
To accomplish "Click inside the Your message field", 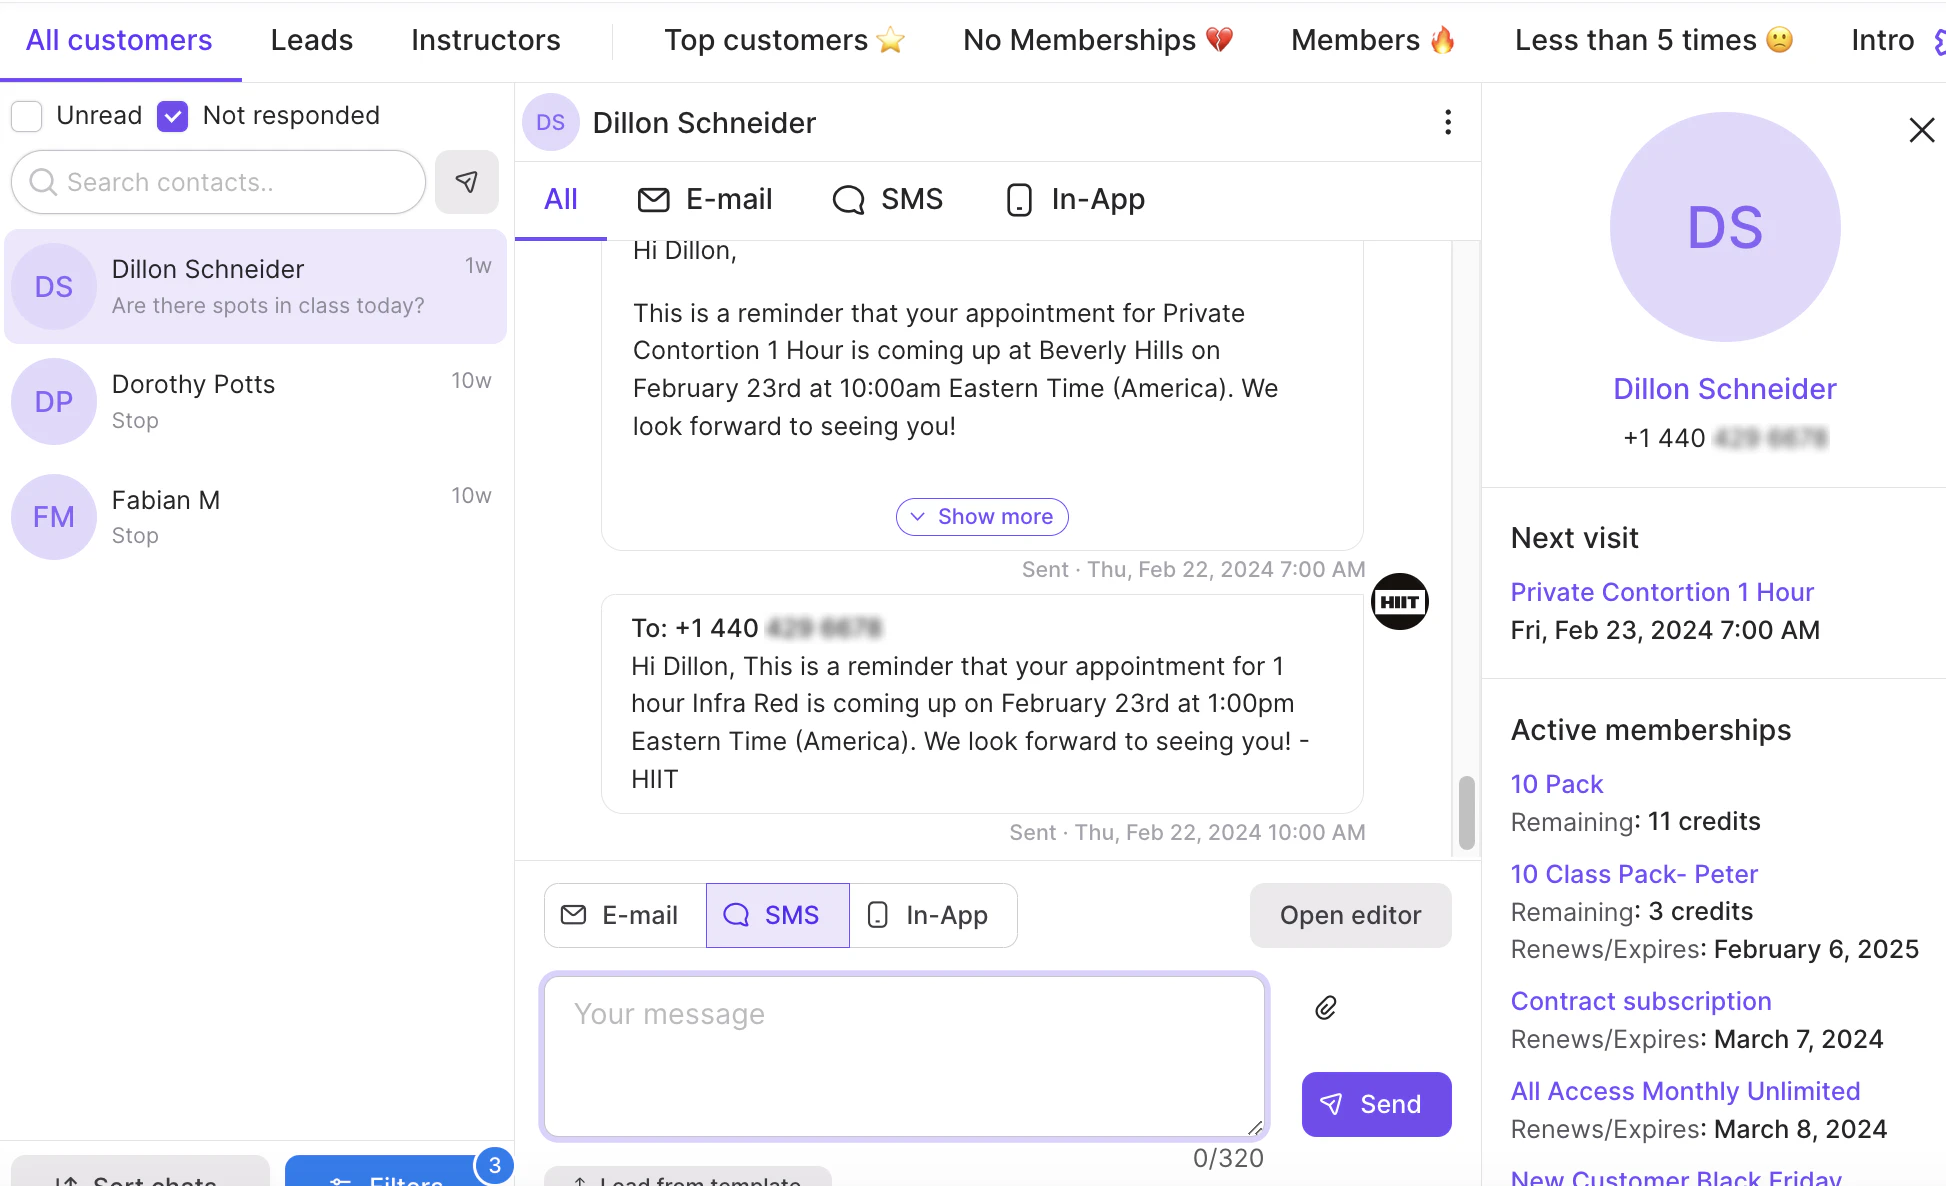I will click(x=900, y=1055).
